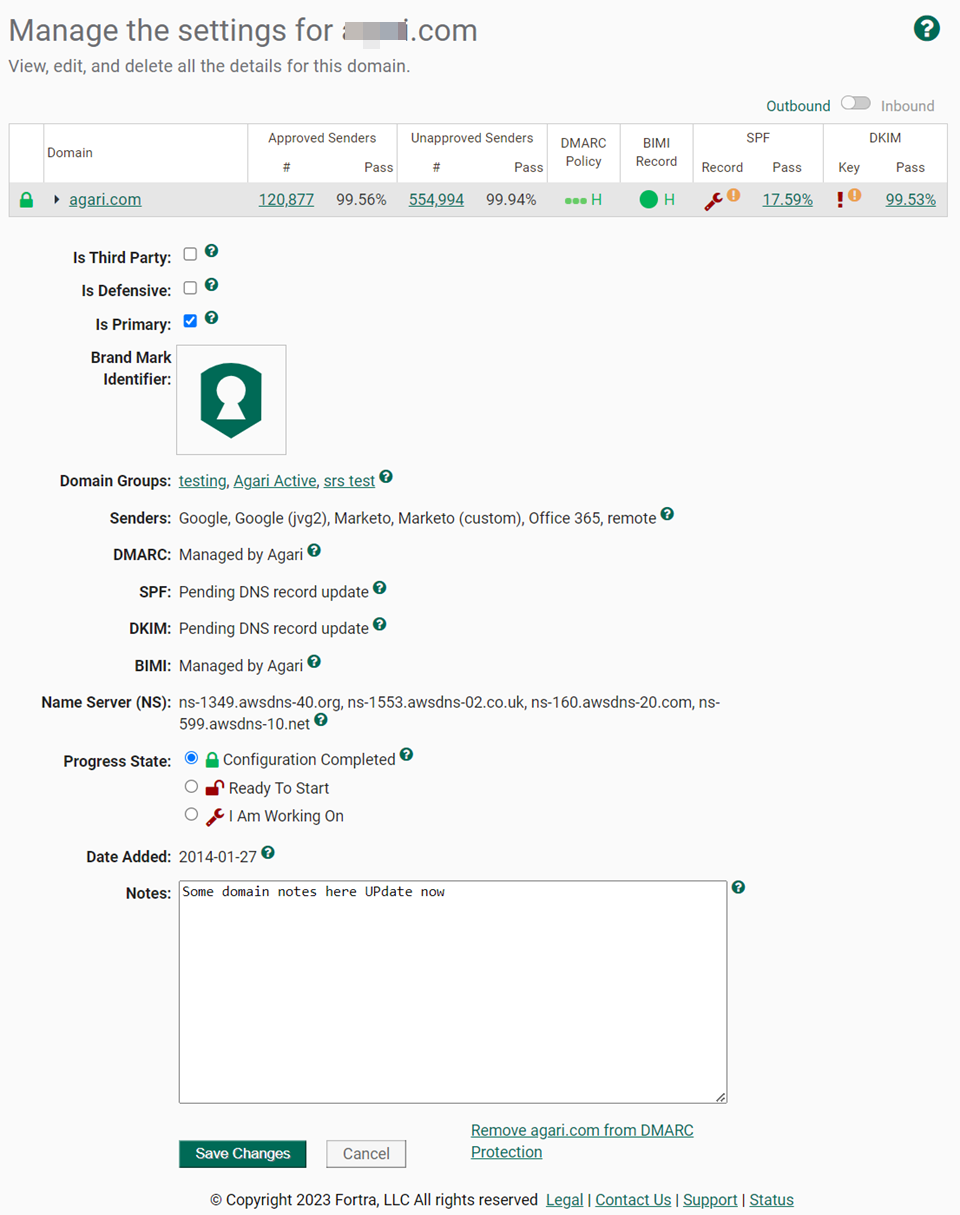Expand the agari.com row triangle
Image resolution: width=960 pixels, height=1215 pixels.
57,200
